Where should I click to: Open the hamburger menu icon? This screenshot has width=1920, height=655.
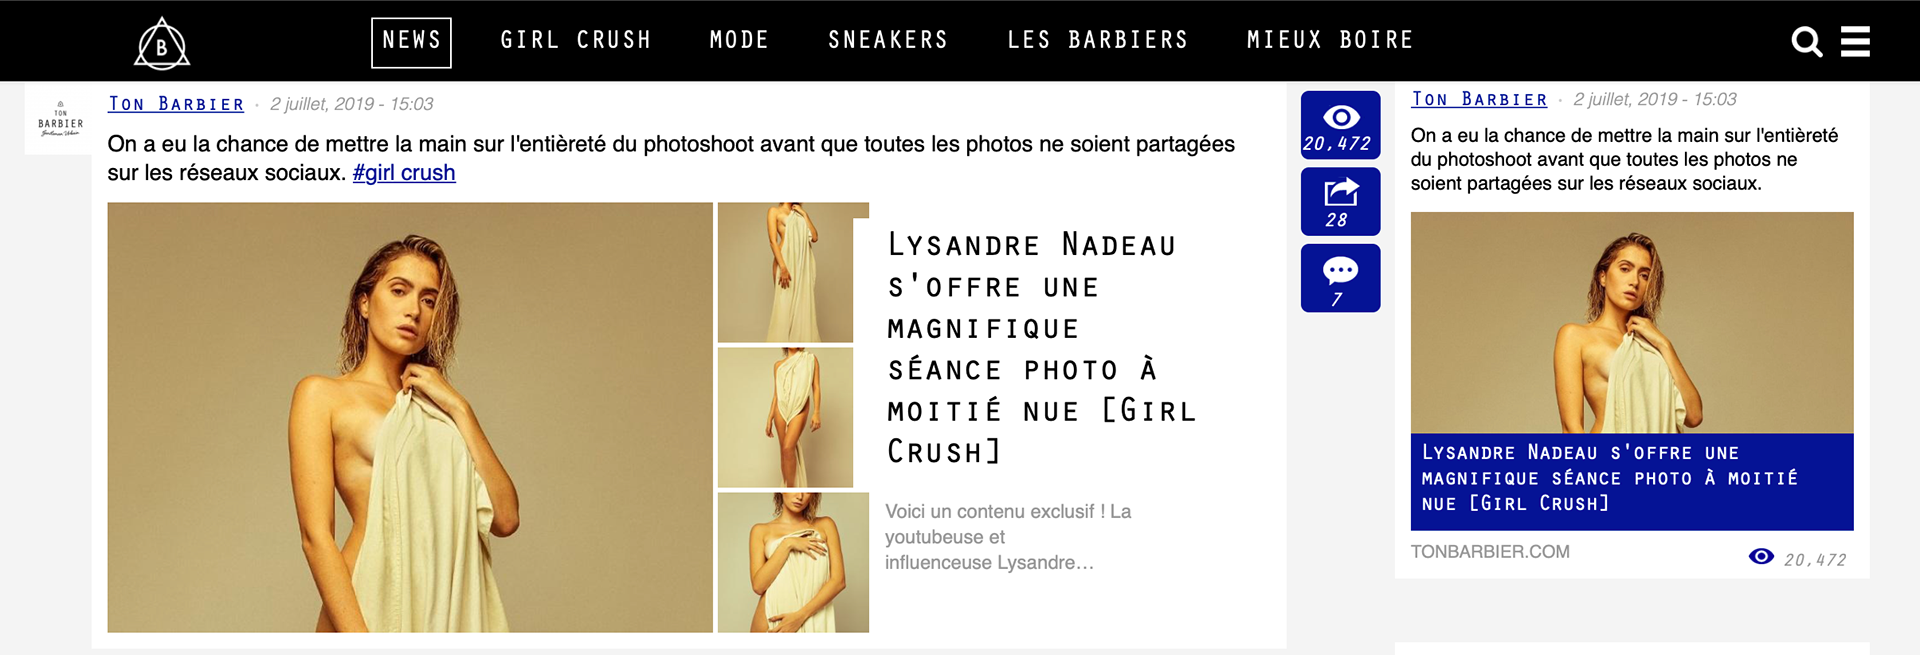tap(1855, 41)
